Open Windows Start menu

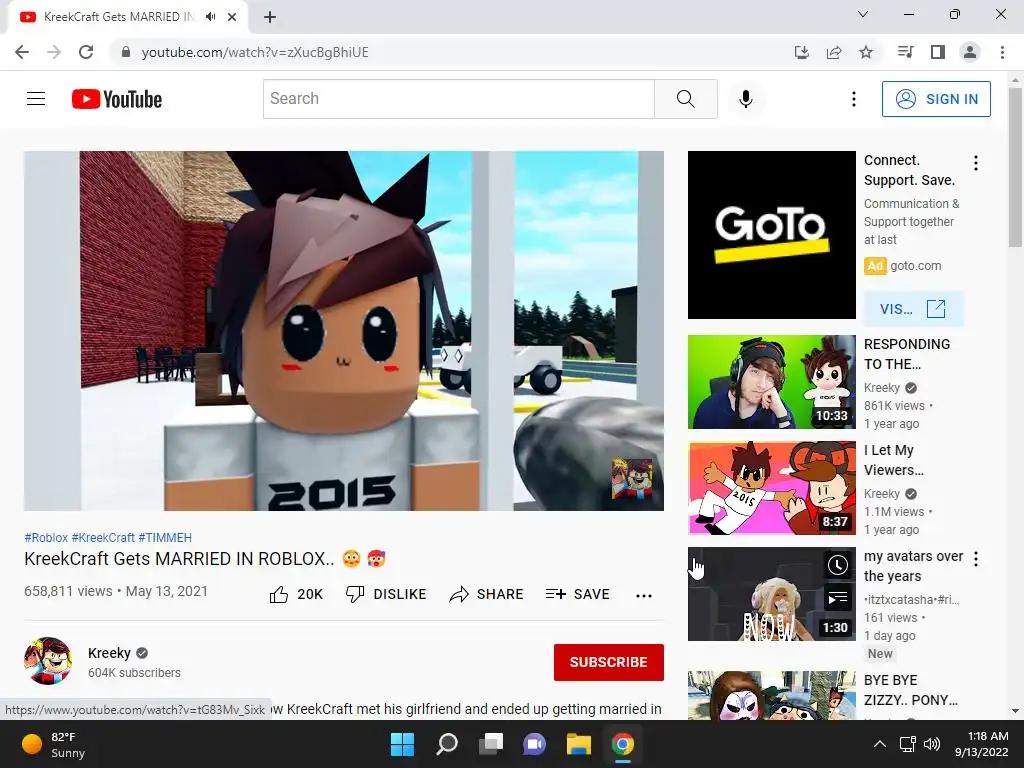pyautogui.click(x=402, y=744)
